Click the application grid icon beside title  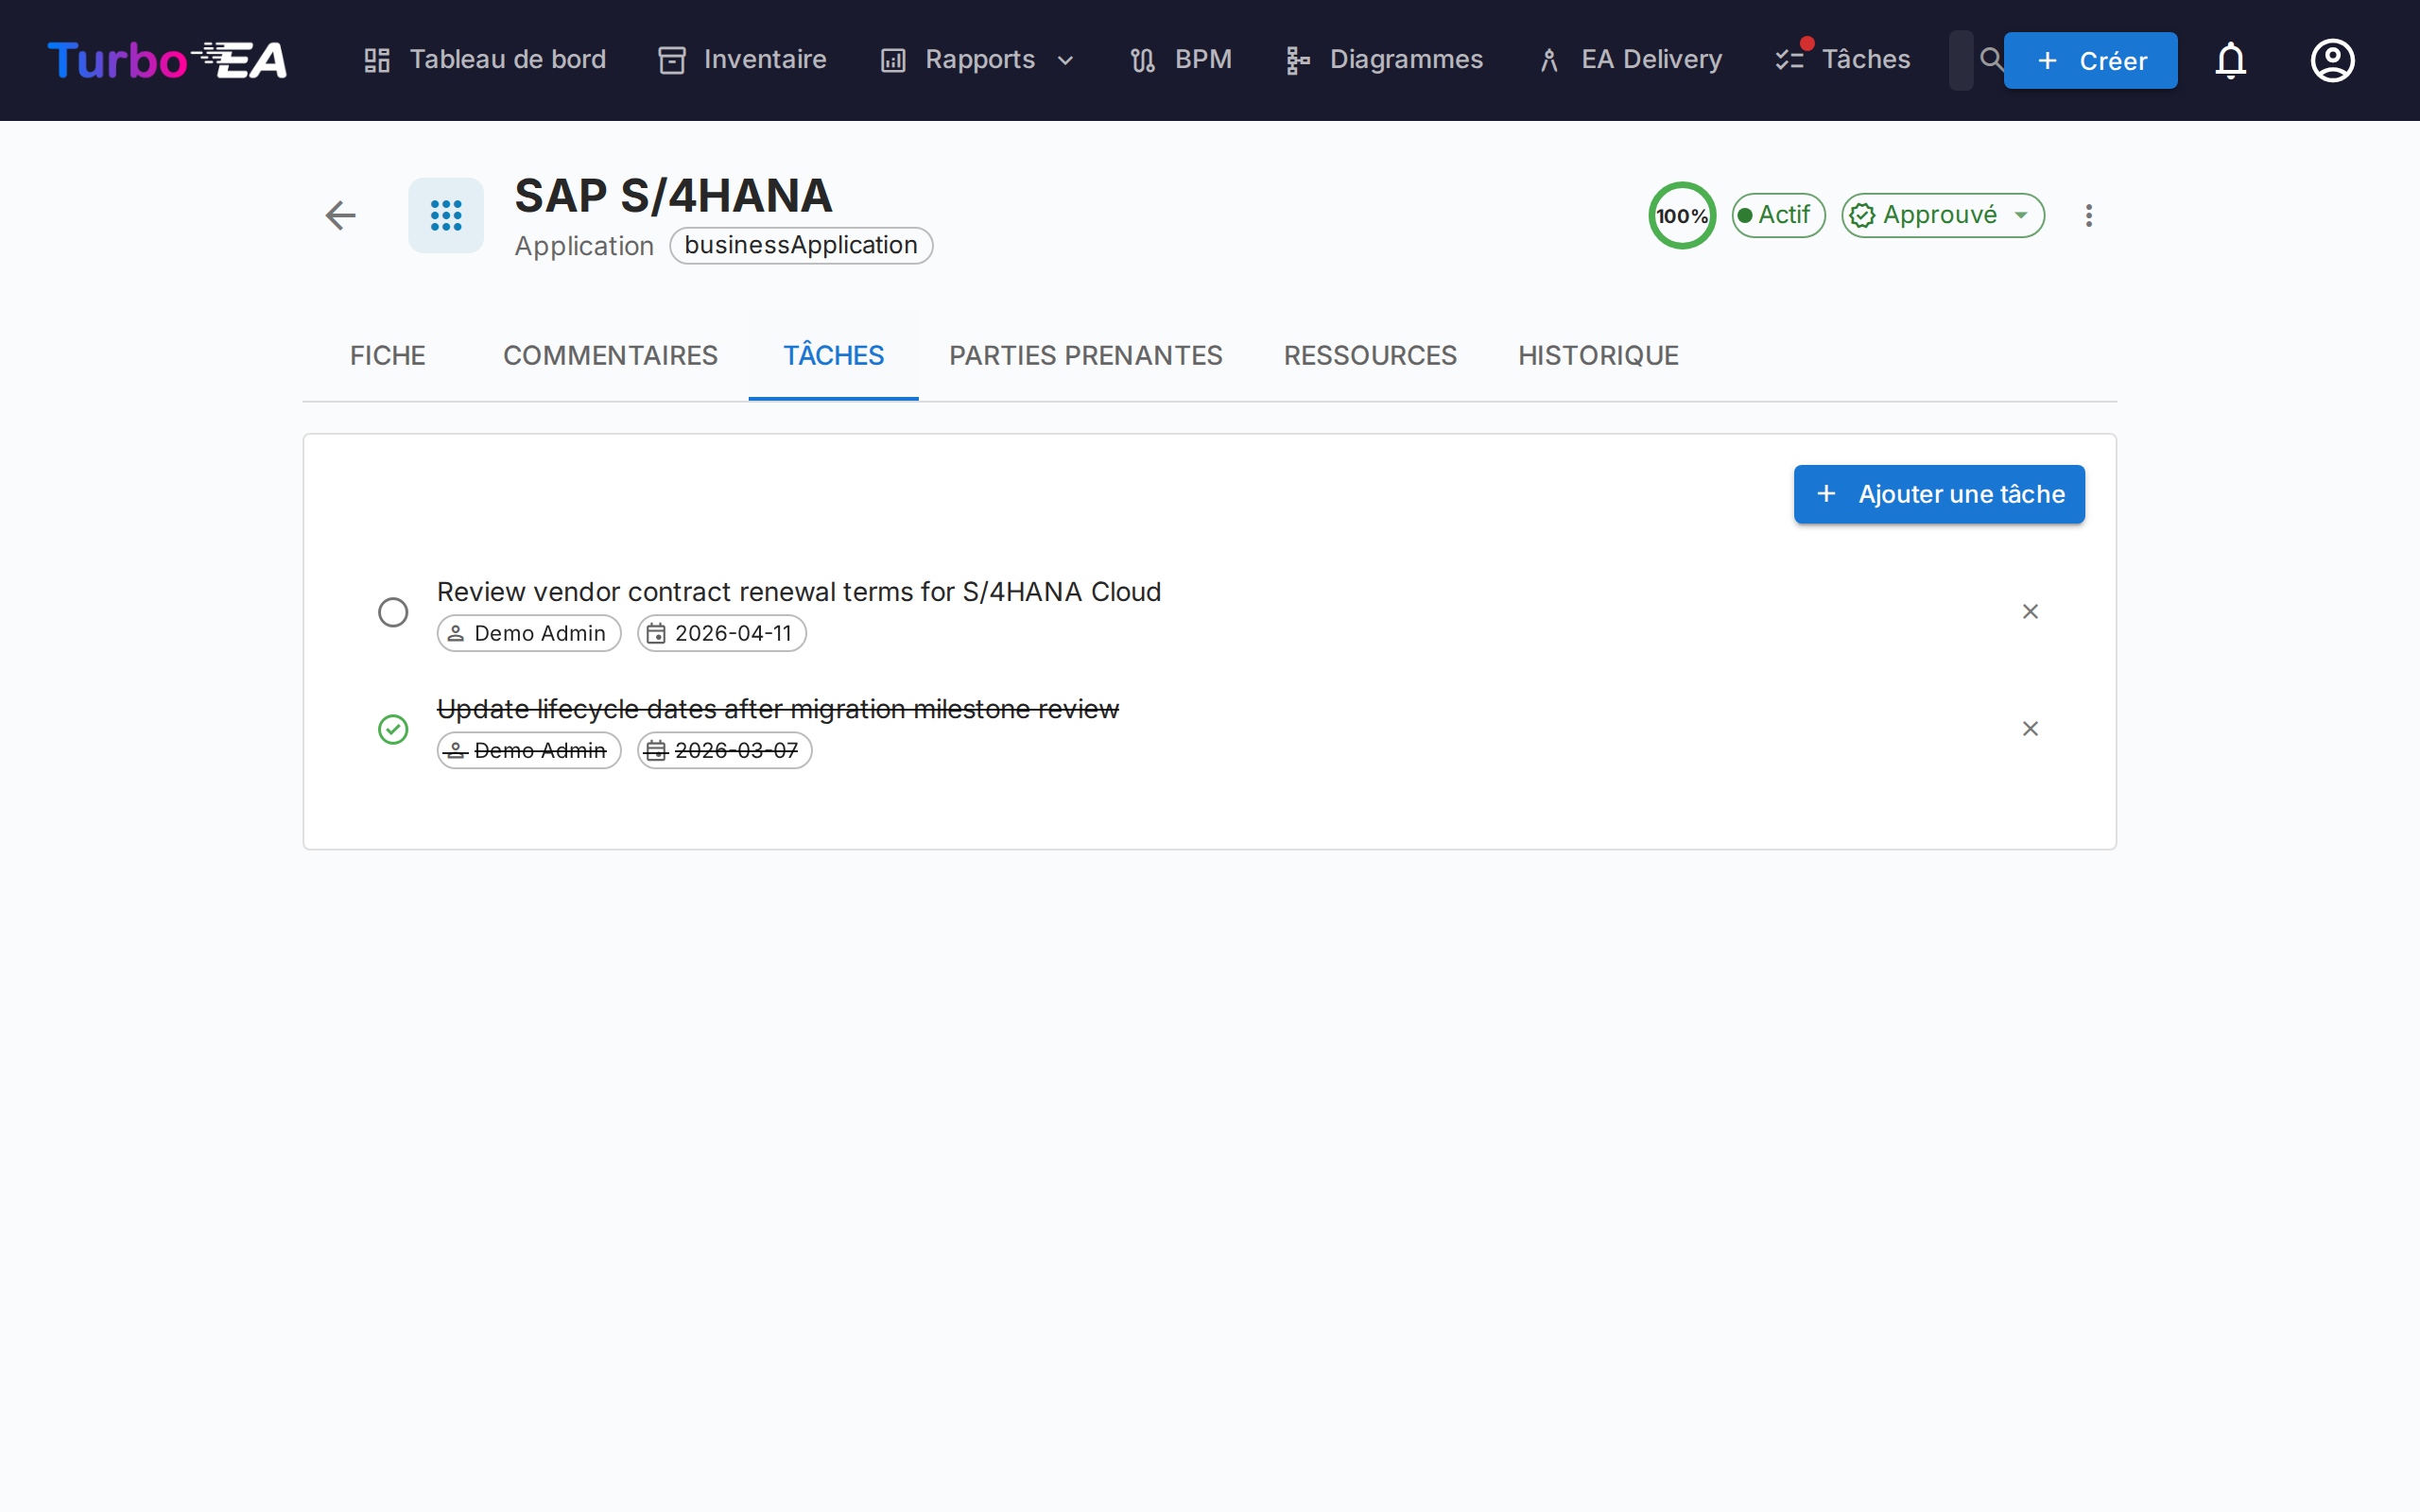coord(446,215)
